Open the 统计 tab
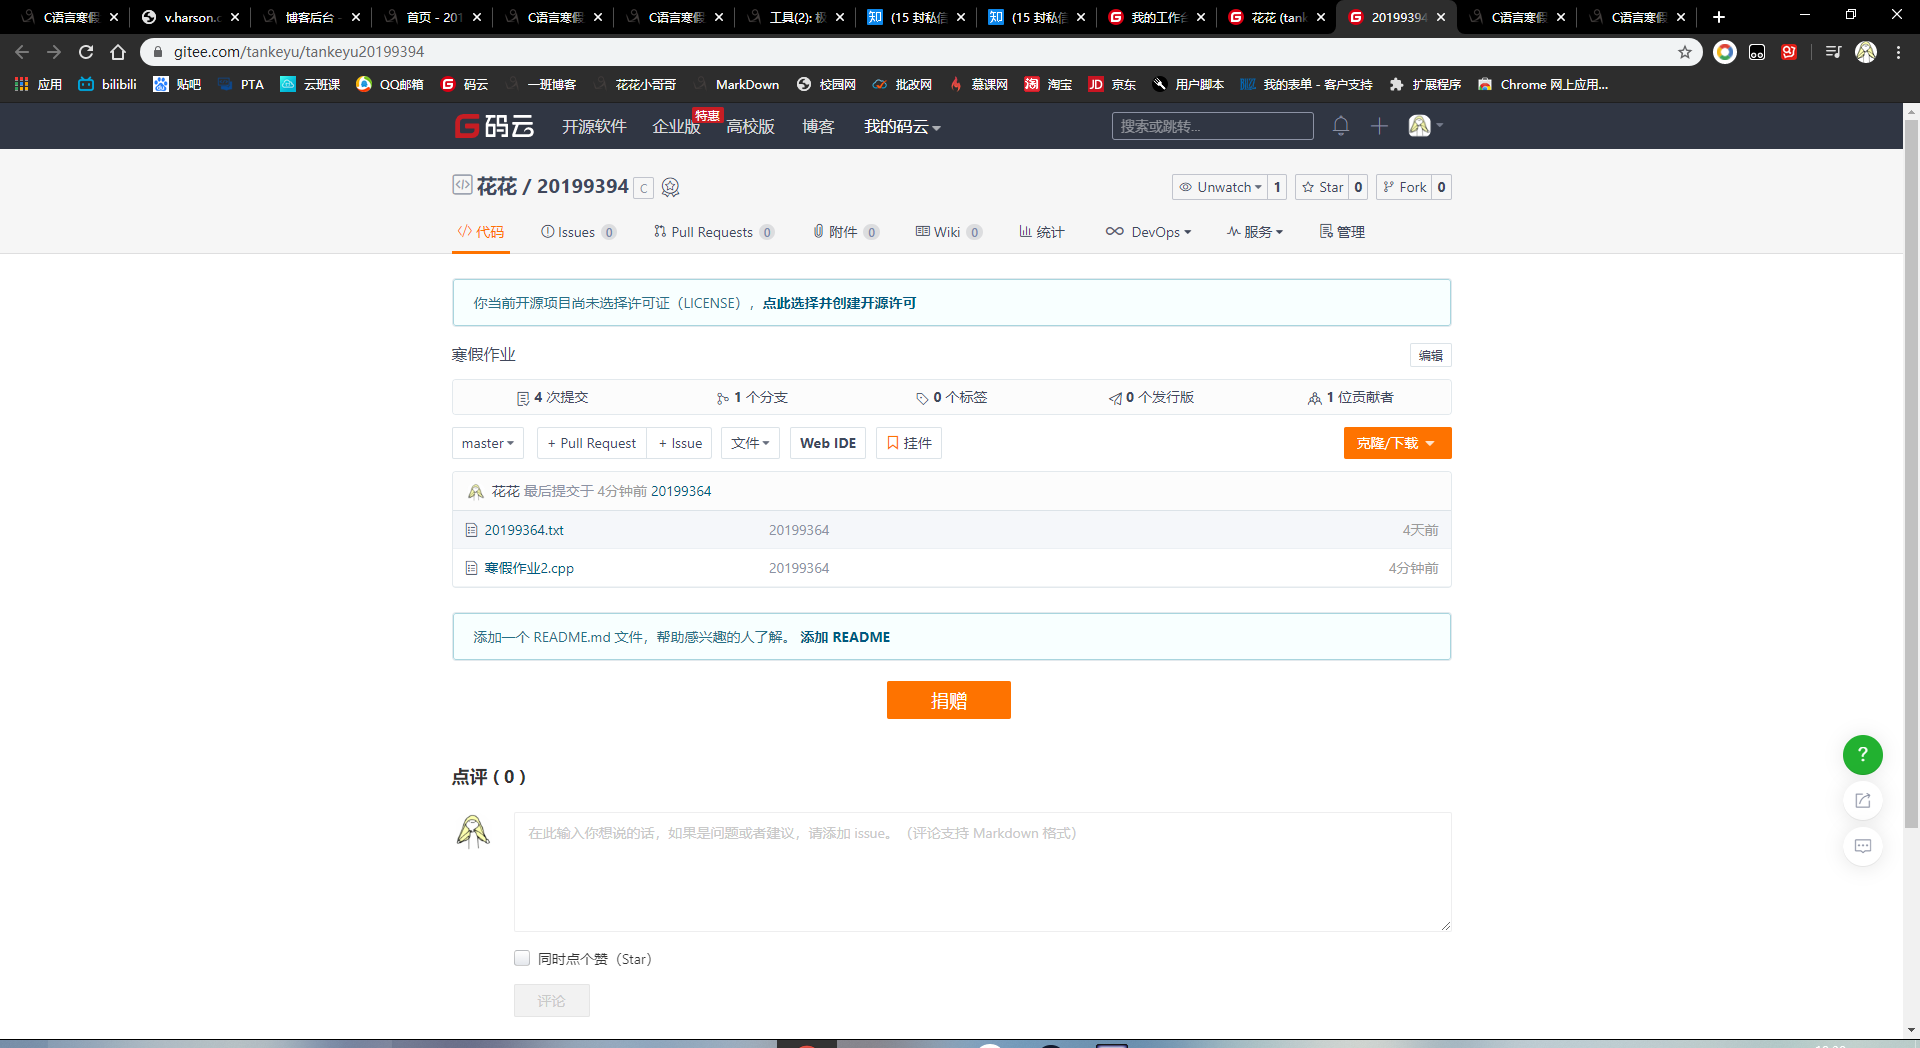The height and width of the screenshot is (1048, 1920). pos(1042,232)
